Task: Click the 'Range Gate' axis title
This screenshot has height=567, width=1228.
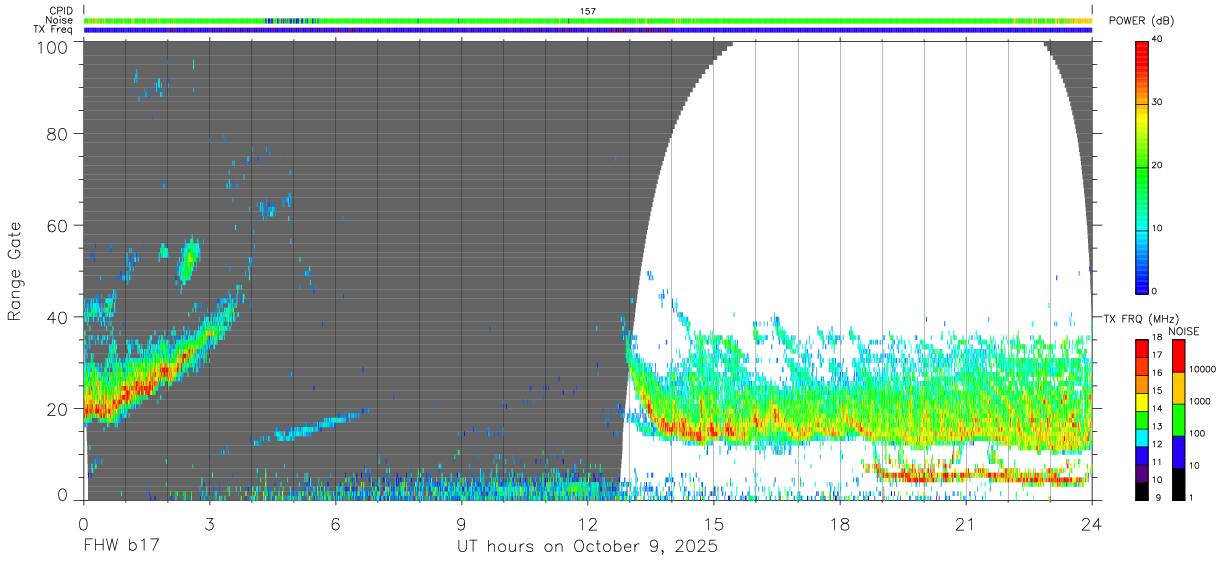Action: coord(15,272)
